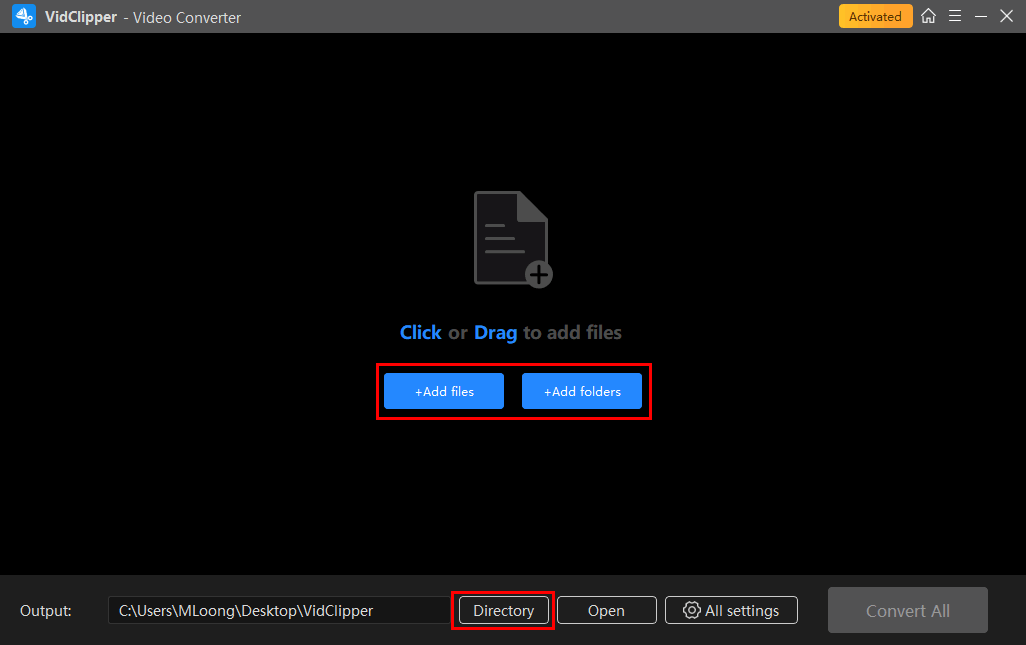Choose output folder with Directory button
The width and height of the screenshot is (1026, 645).
pos(503,610)
